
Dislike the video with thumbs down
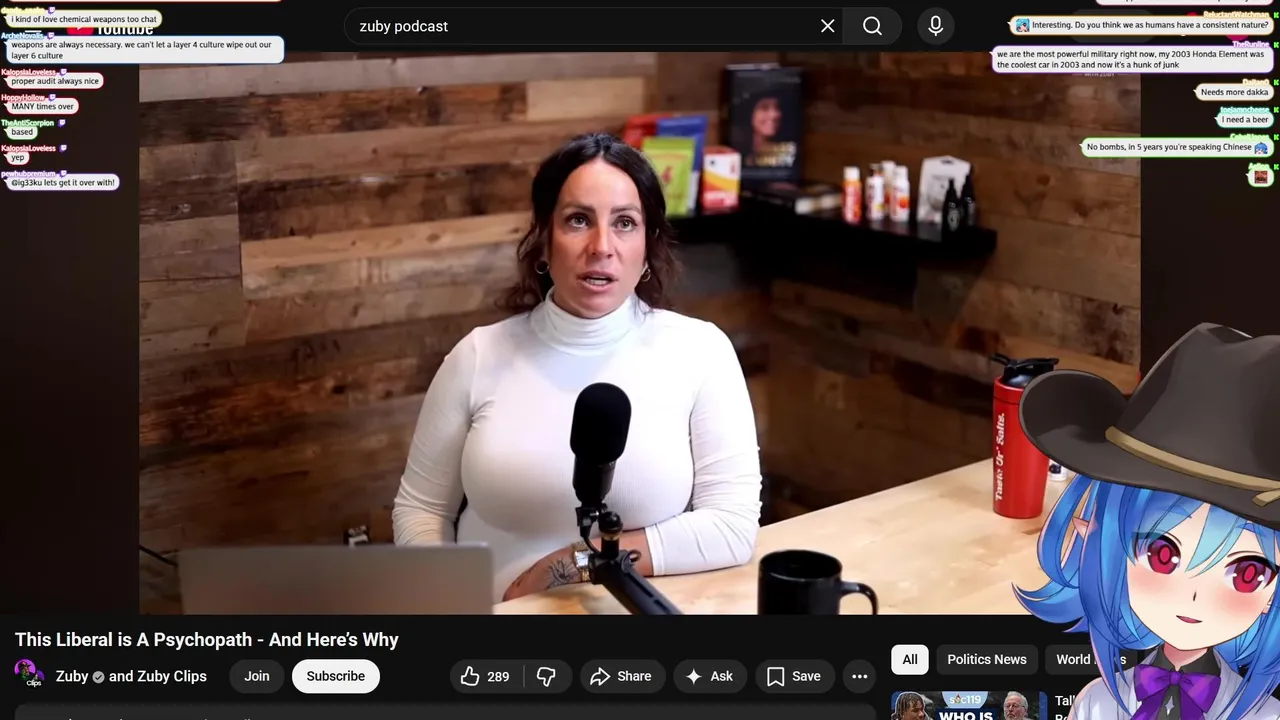coord(546,677)
